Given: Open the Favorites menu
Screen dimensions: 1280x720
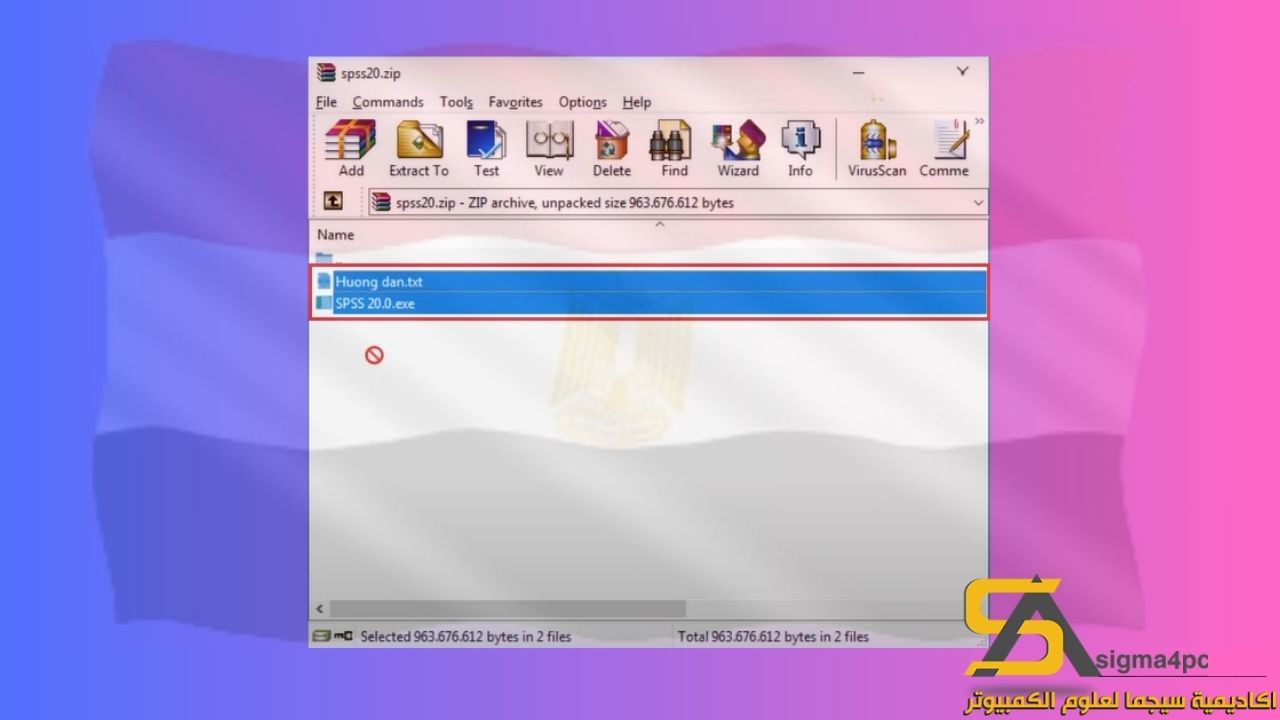Looking at the screenshot, I should pos(515,102).
